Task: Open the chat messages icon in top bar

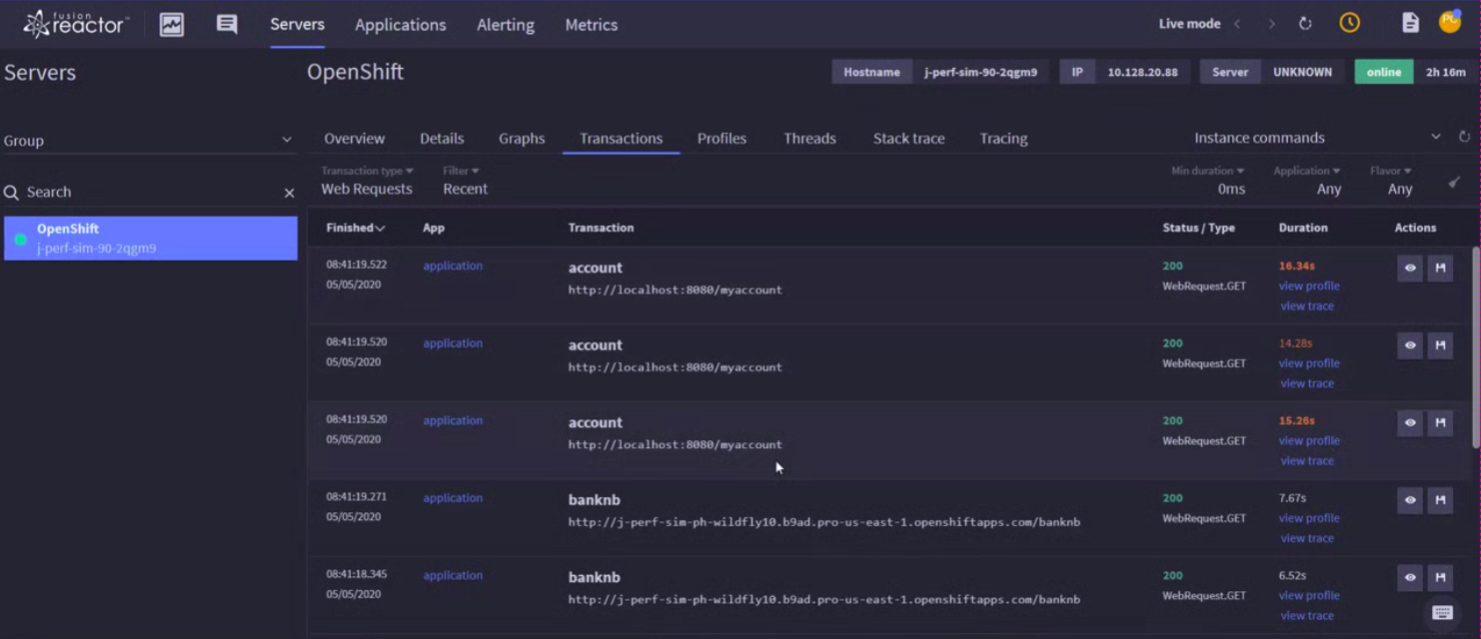Action: [x=227, y=24]
